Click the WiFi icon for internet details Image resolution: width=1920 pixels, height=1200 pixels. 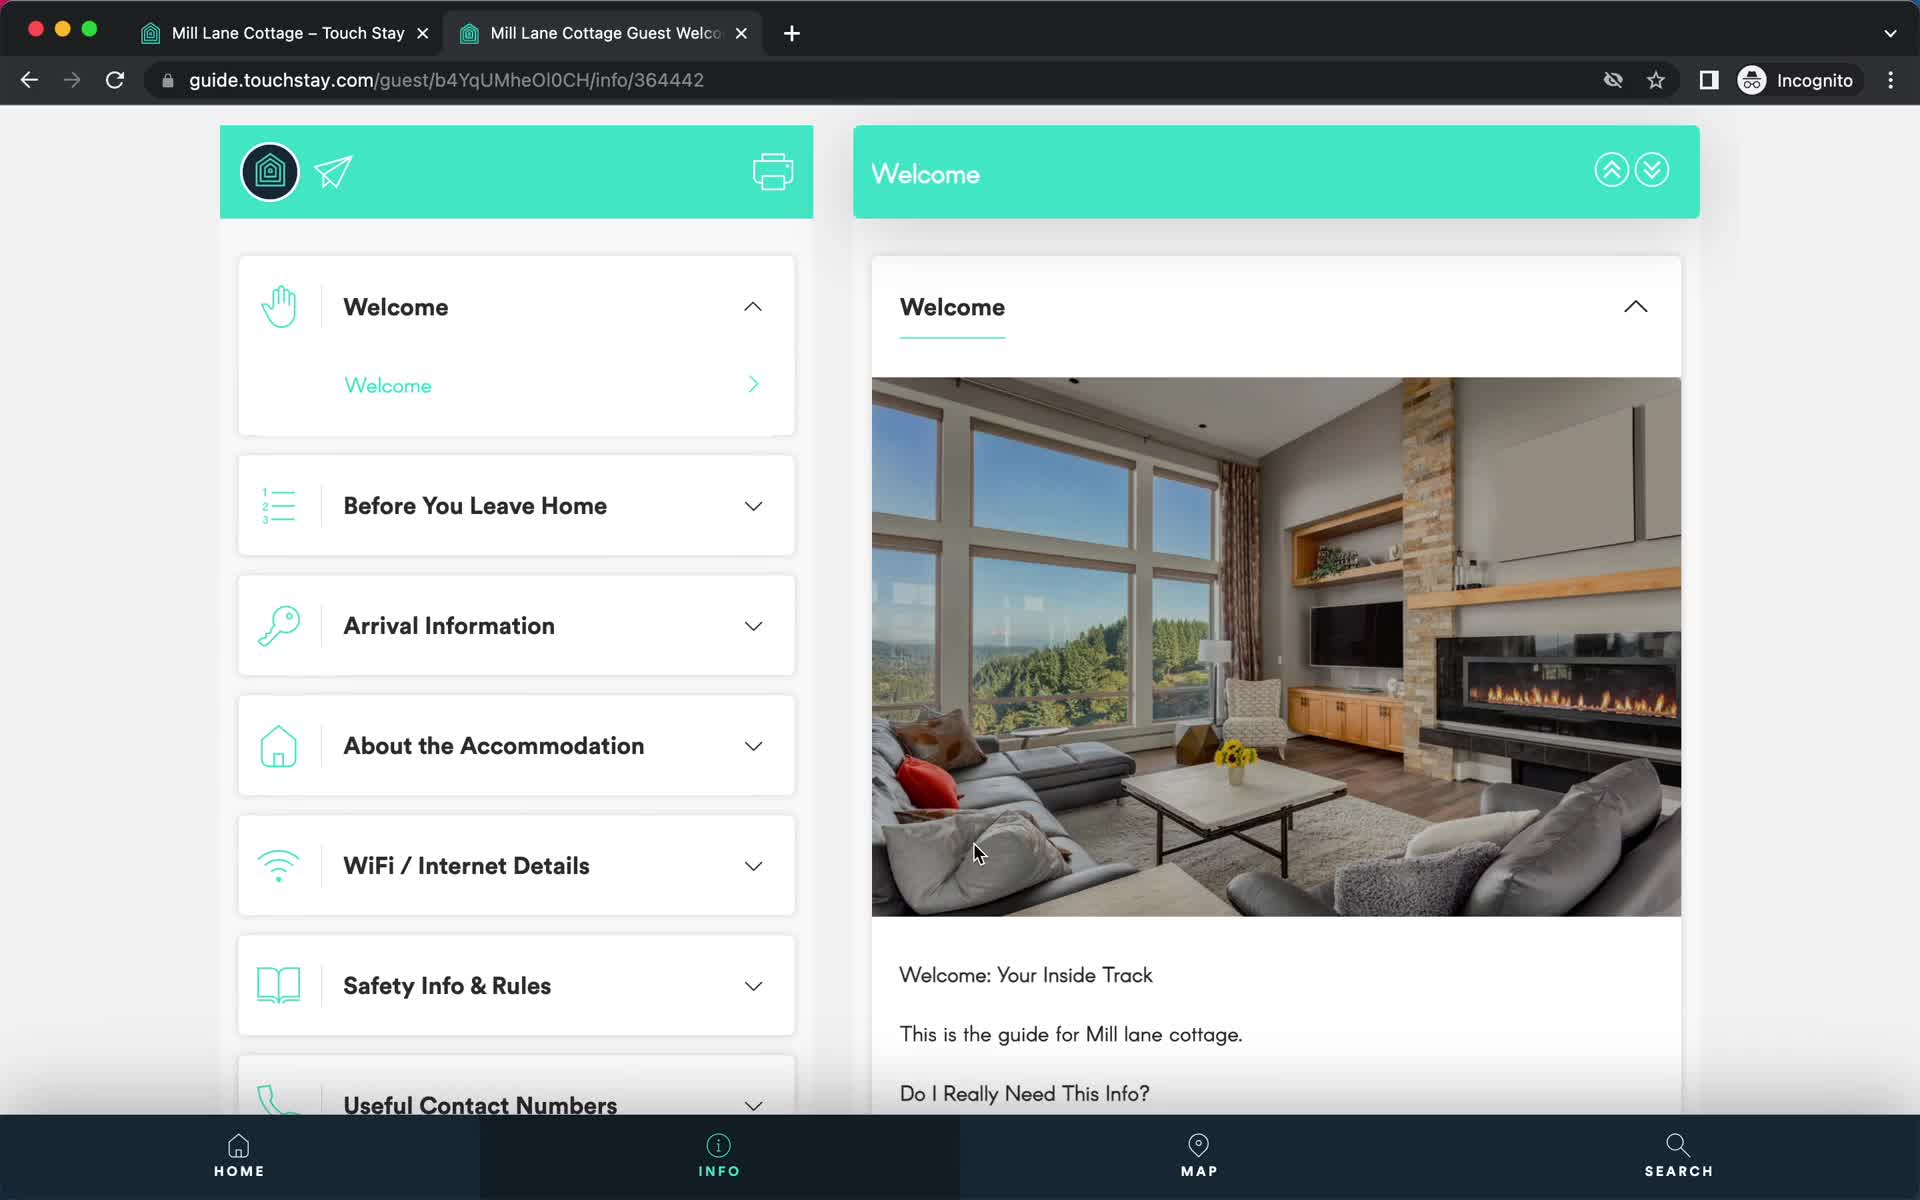pos(278,865)
